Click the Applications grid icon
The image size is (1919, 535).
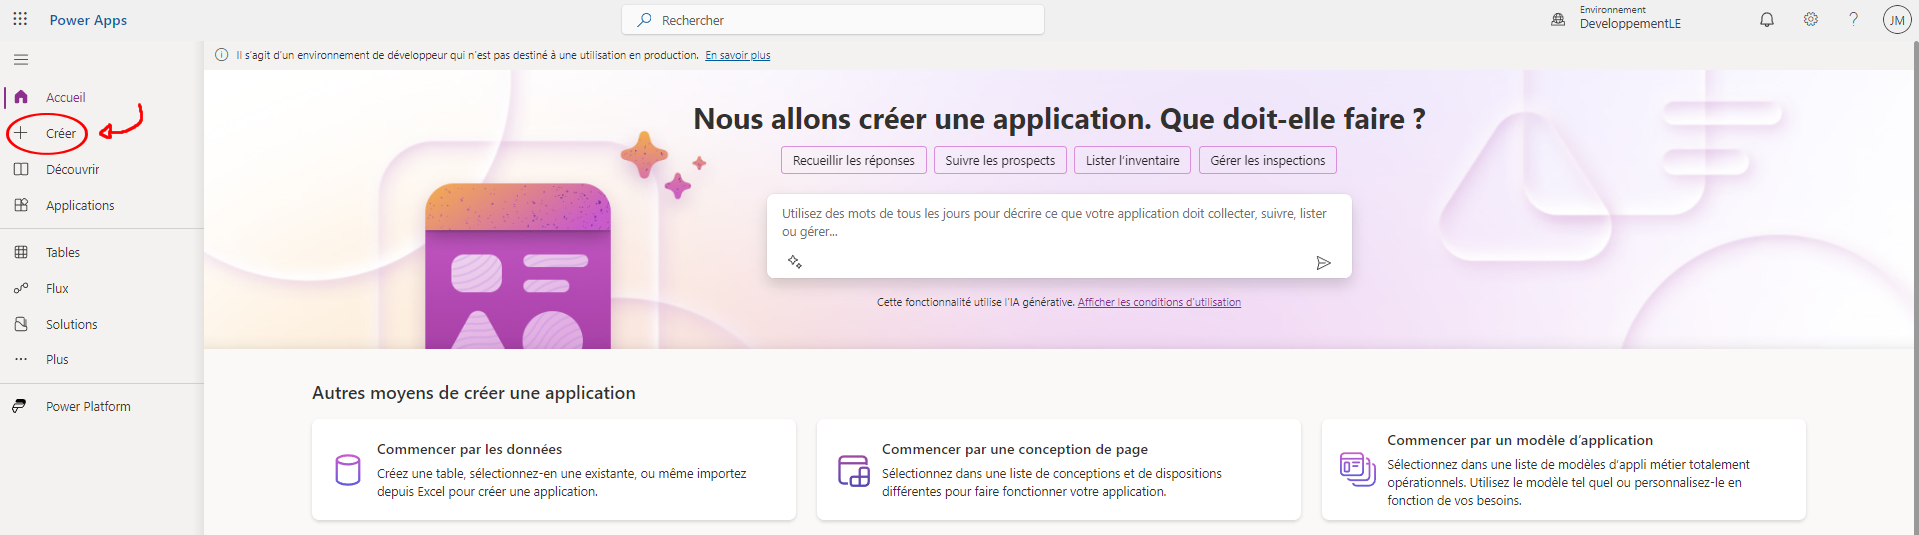[21, 205]
